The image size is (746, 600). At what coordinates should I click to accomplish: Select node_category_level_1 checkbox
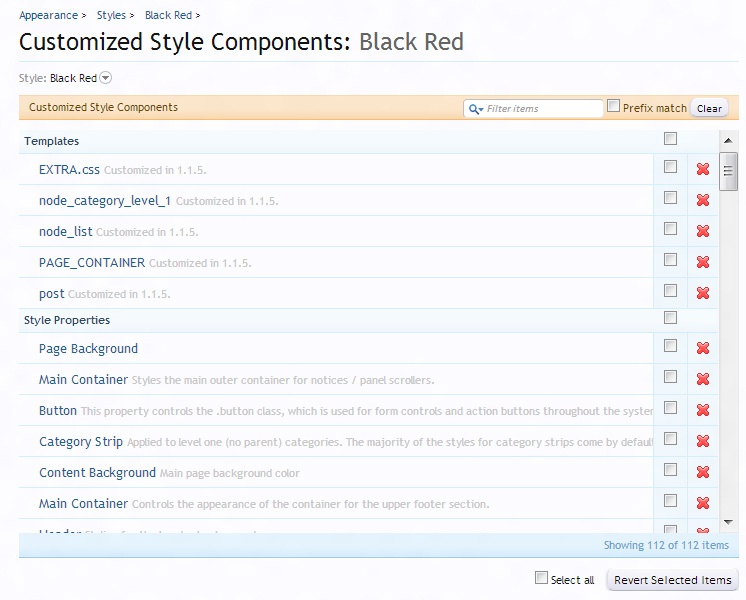[x=670, y=197]
